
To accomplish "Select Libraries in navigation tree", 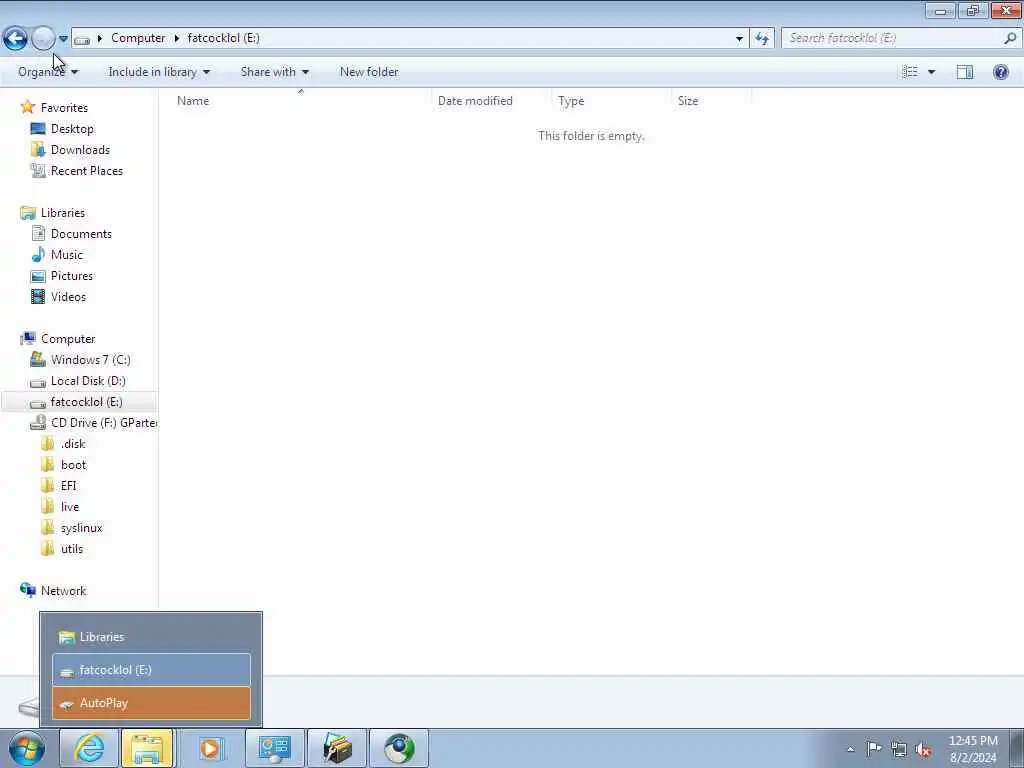I will point(62,213).
